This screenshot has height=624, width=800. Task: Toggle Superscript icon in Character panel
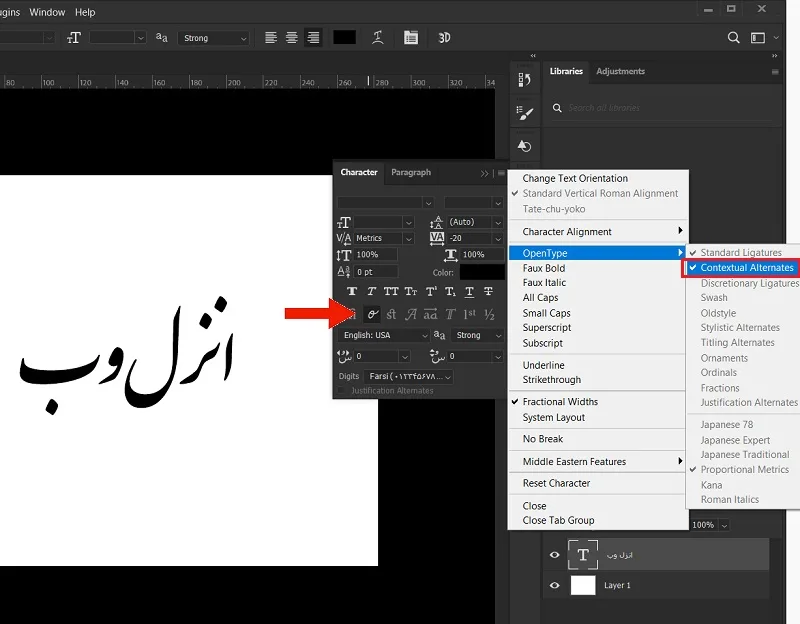tap(431, 291)
